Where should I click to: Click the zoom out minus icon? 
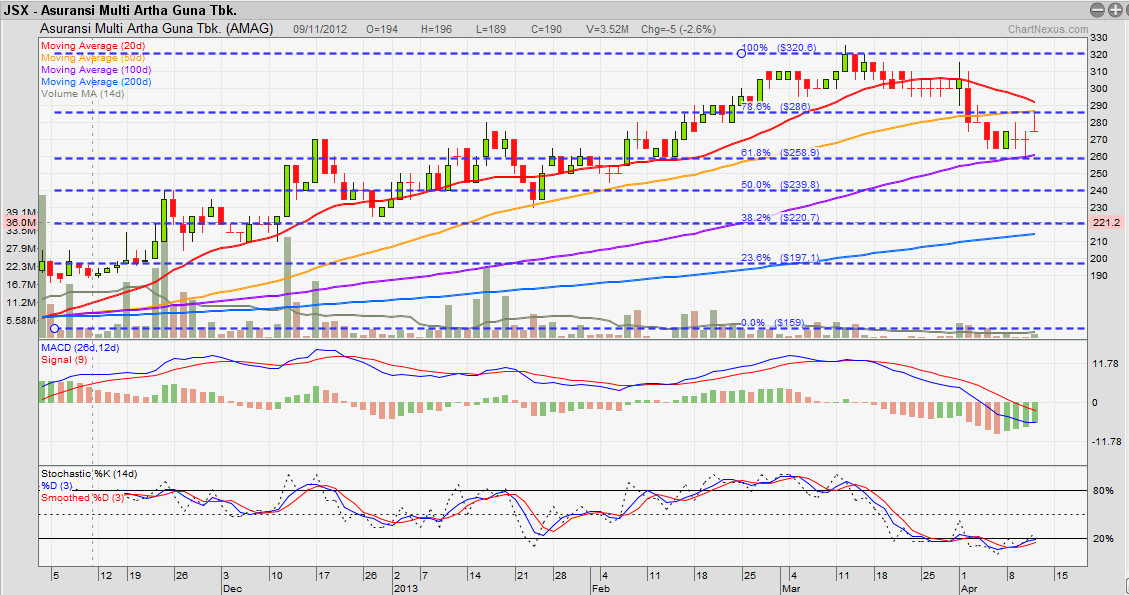pos(1098,9)
